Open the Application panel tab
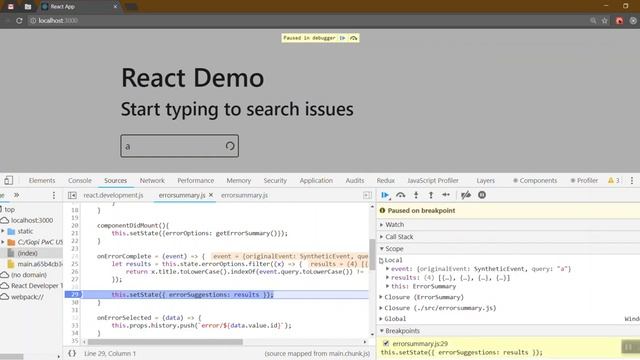 click(x=316, y=180)
